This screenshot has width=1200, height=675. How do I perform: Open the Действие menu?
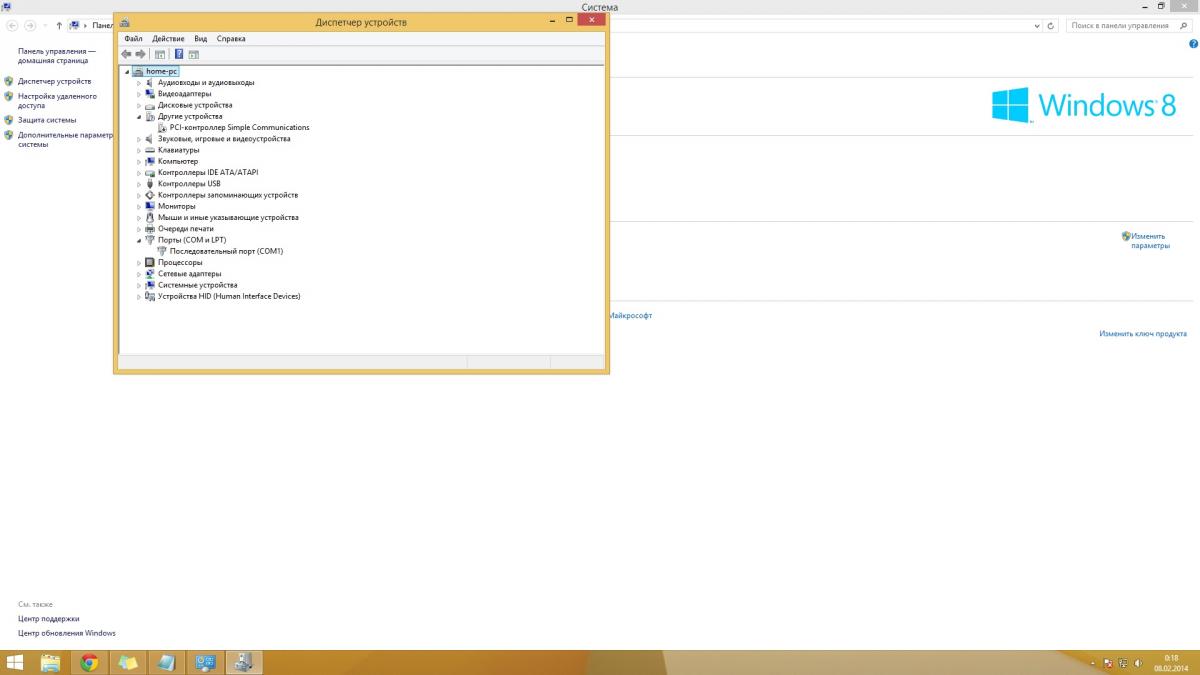tap(168, 38)
